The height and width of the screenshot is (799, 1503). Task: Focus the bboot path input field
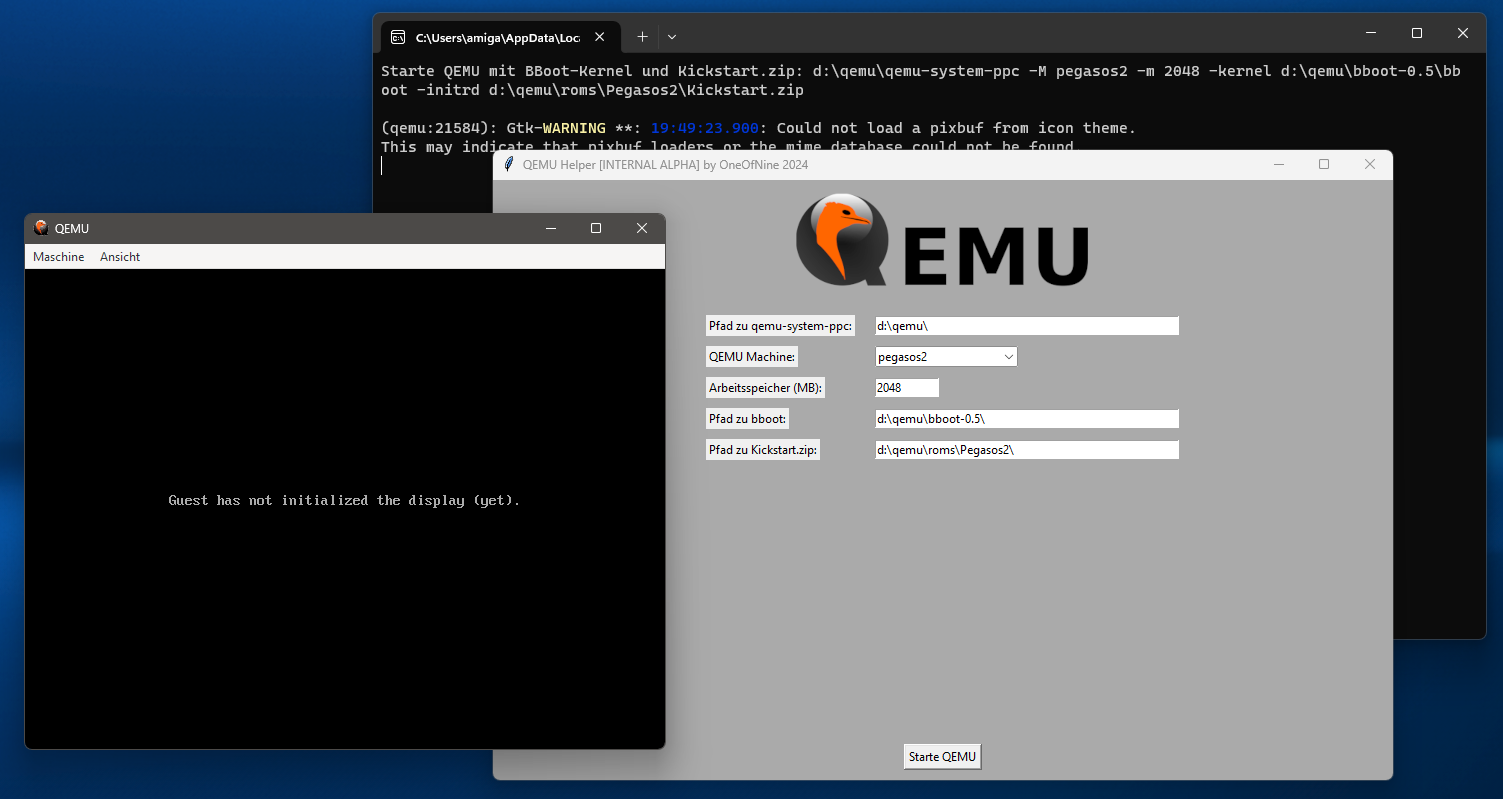(1027, 419)
